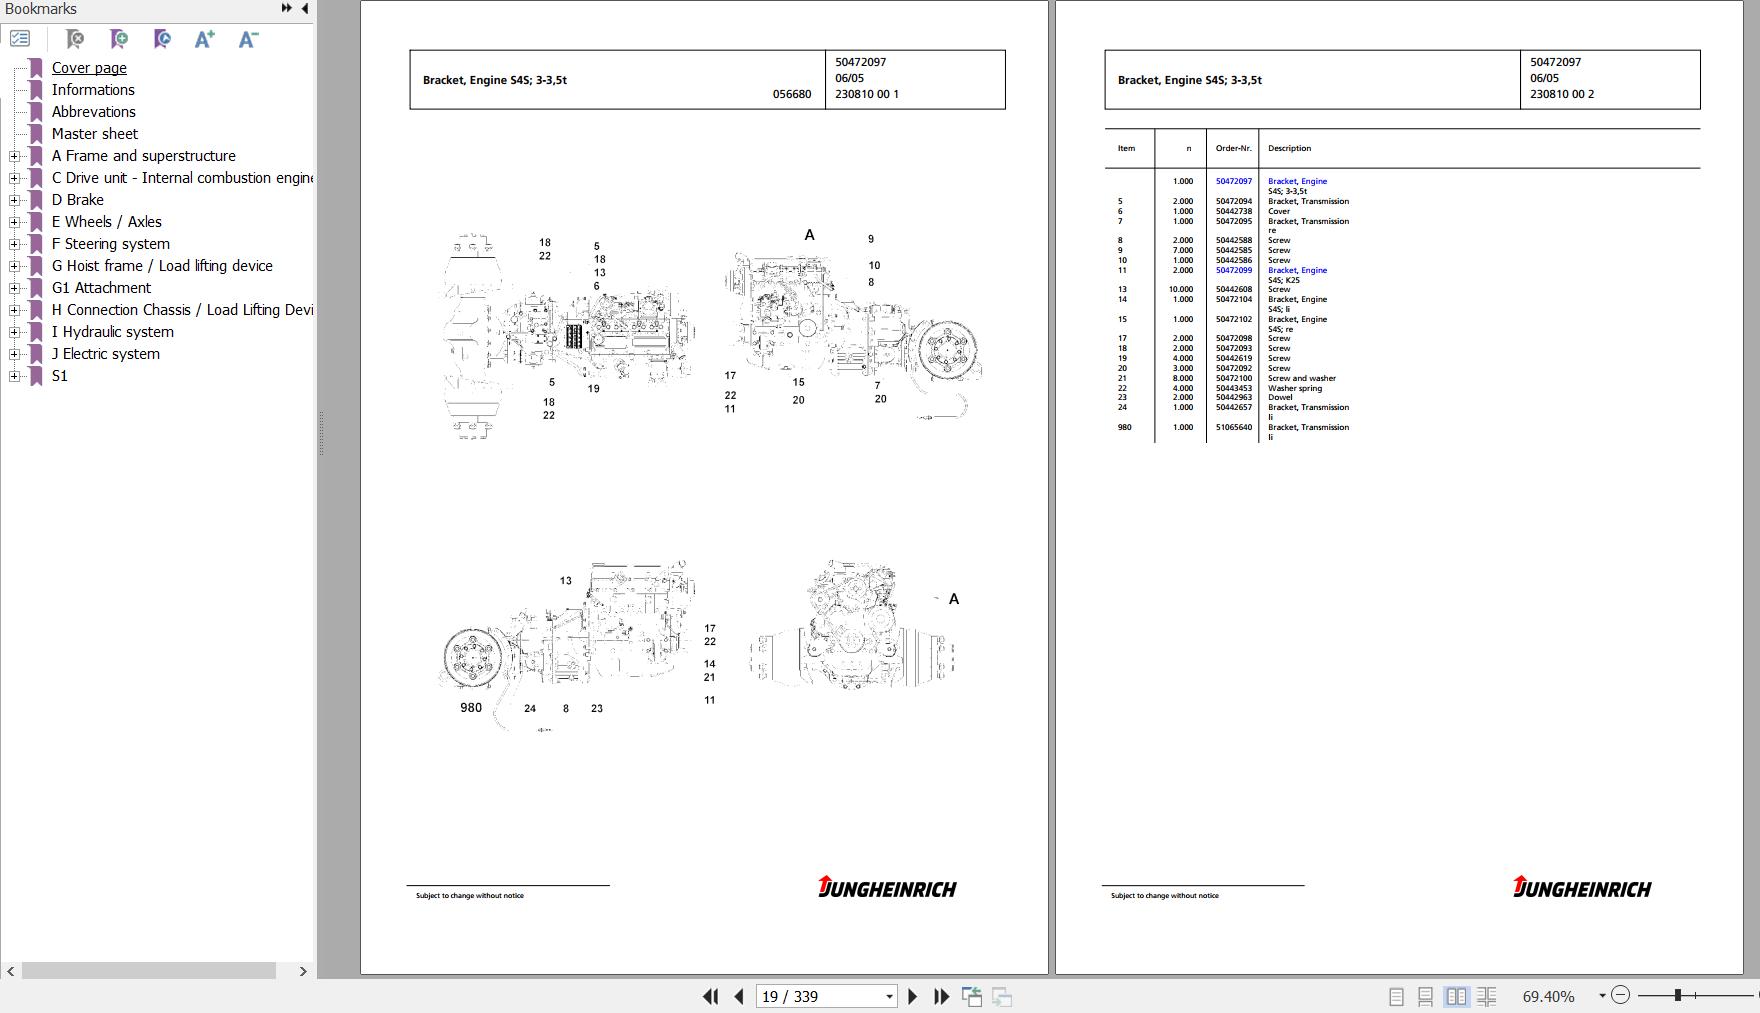Click the Abbrevations bookmark icon

pos(36,112)
